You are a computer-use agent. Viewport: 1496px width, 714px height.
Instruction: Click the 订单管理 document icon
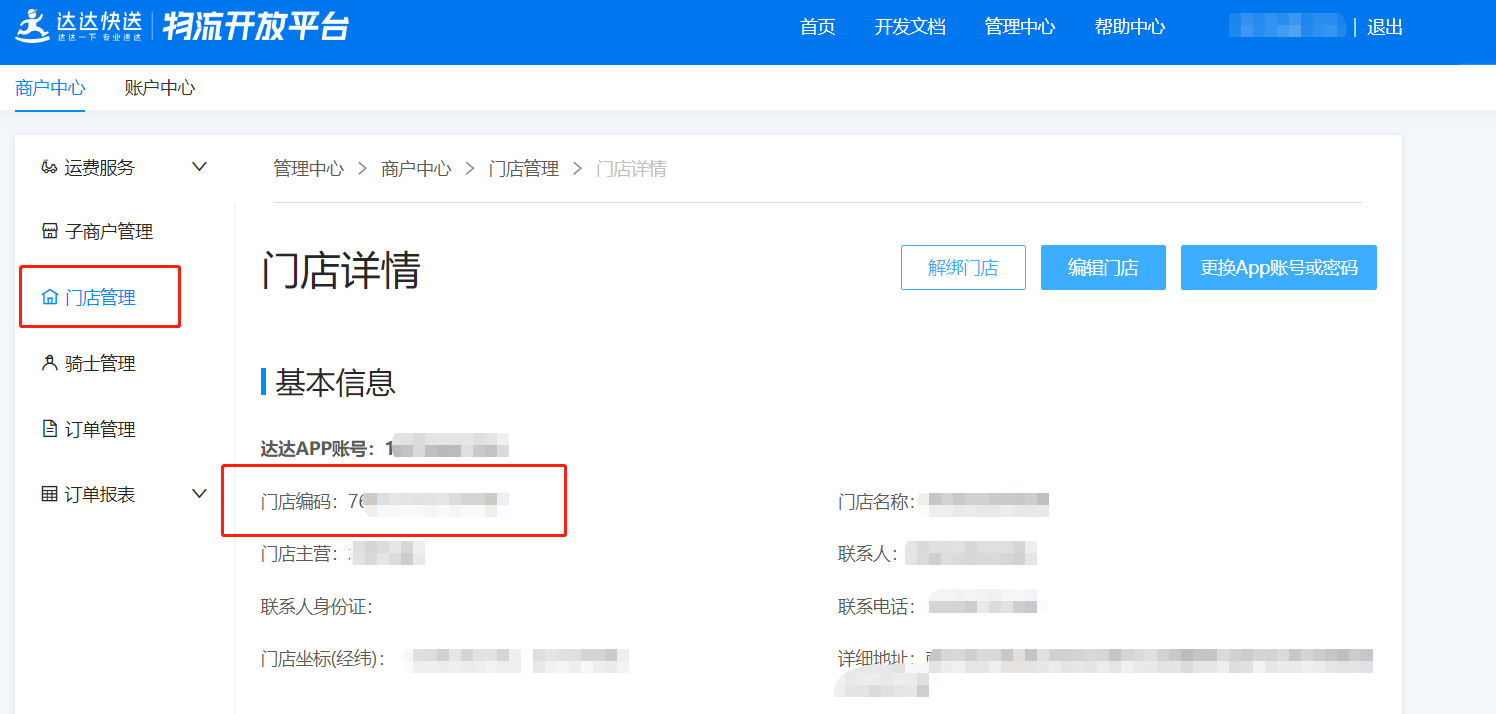[x=49, y=429]
